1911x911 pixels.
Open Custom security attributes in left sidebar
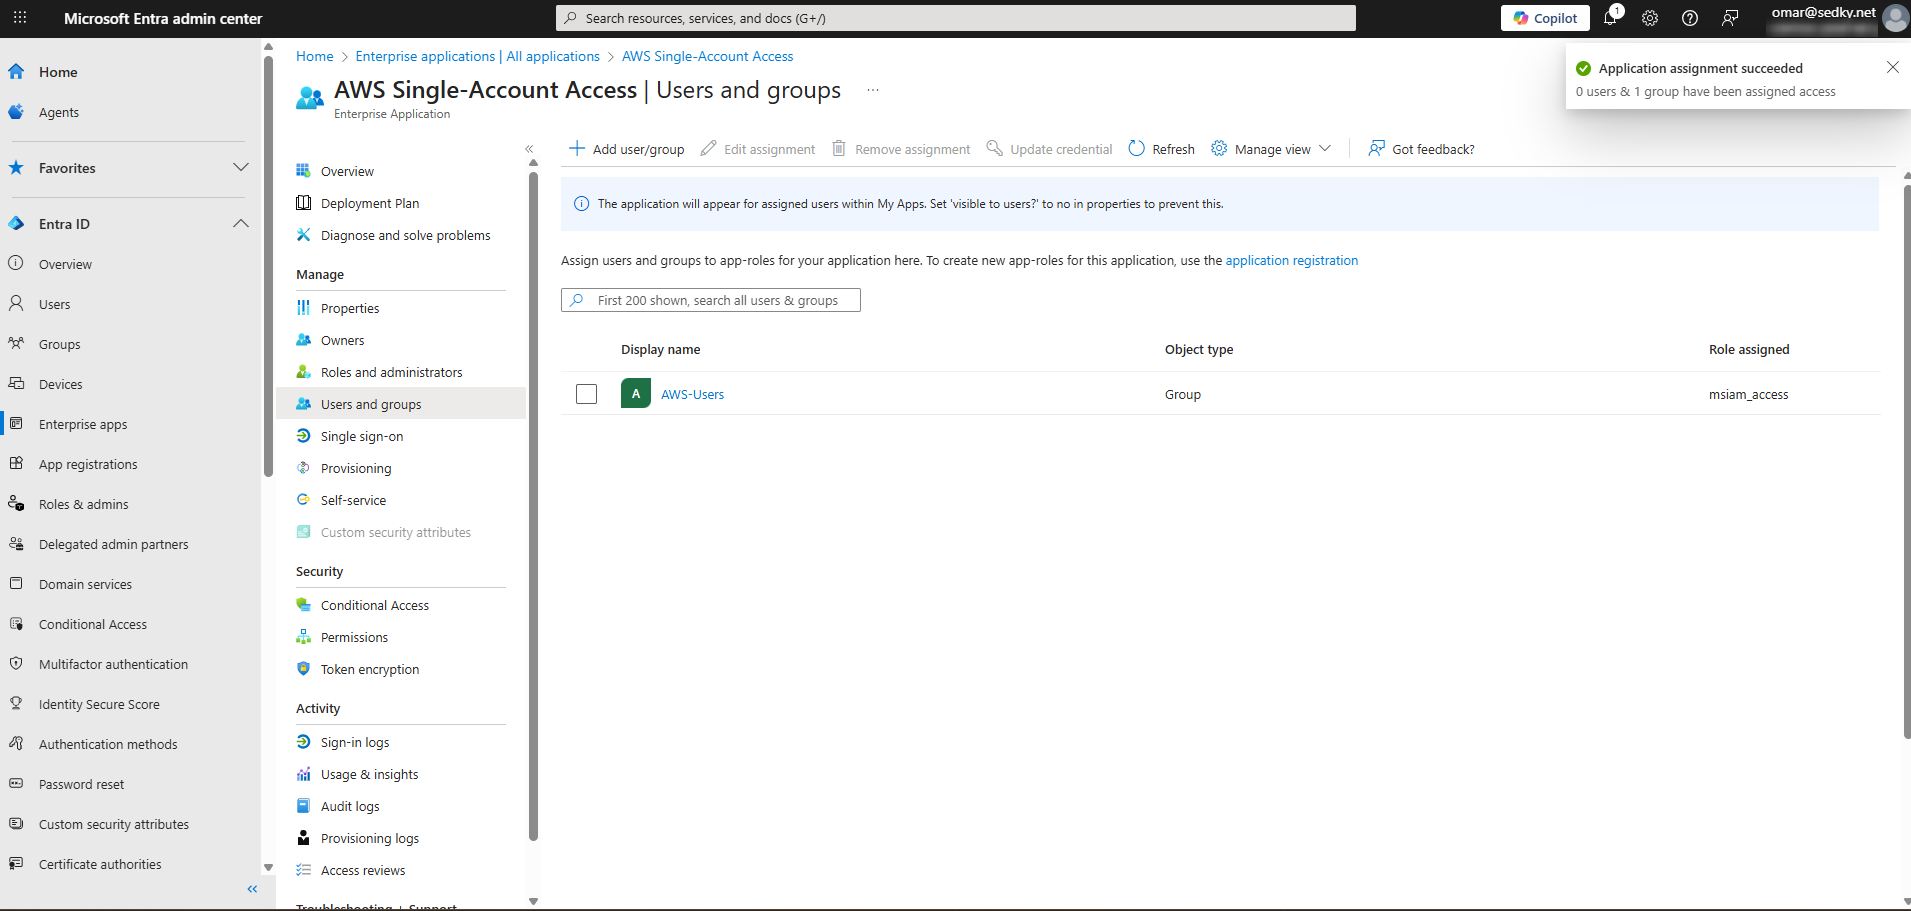tap(113, 824)
